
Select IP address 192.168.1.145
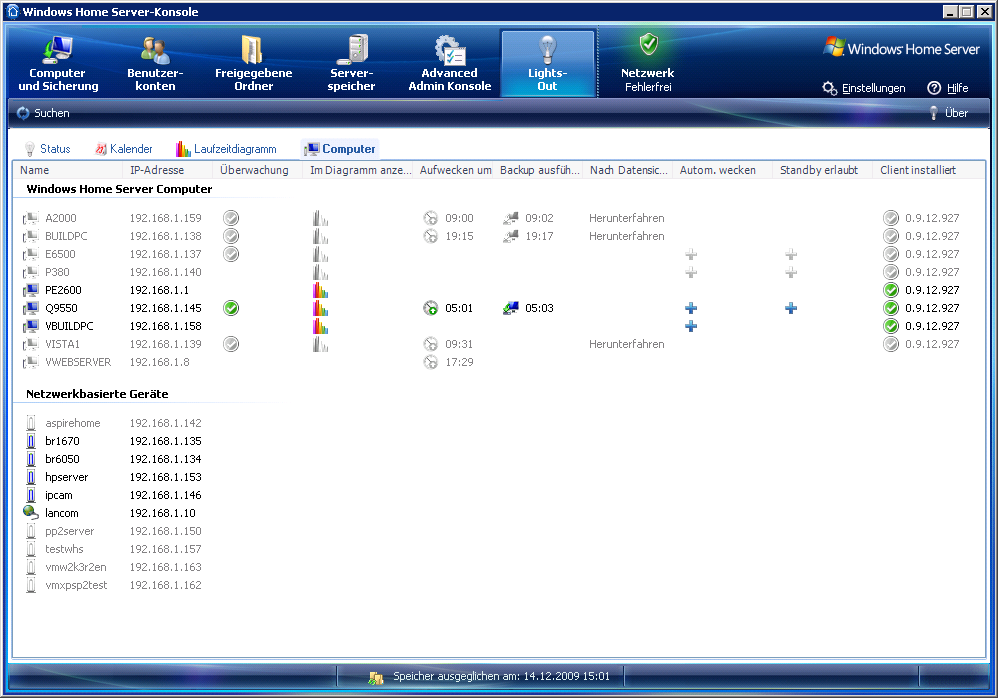pos(165,308)
